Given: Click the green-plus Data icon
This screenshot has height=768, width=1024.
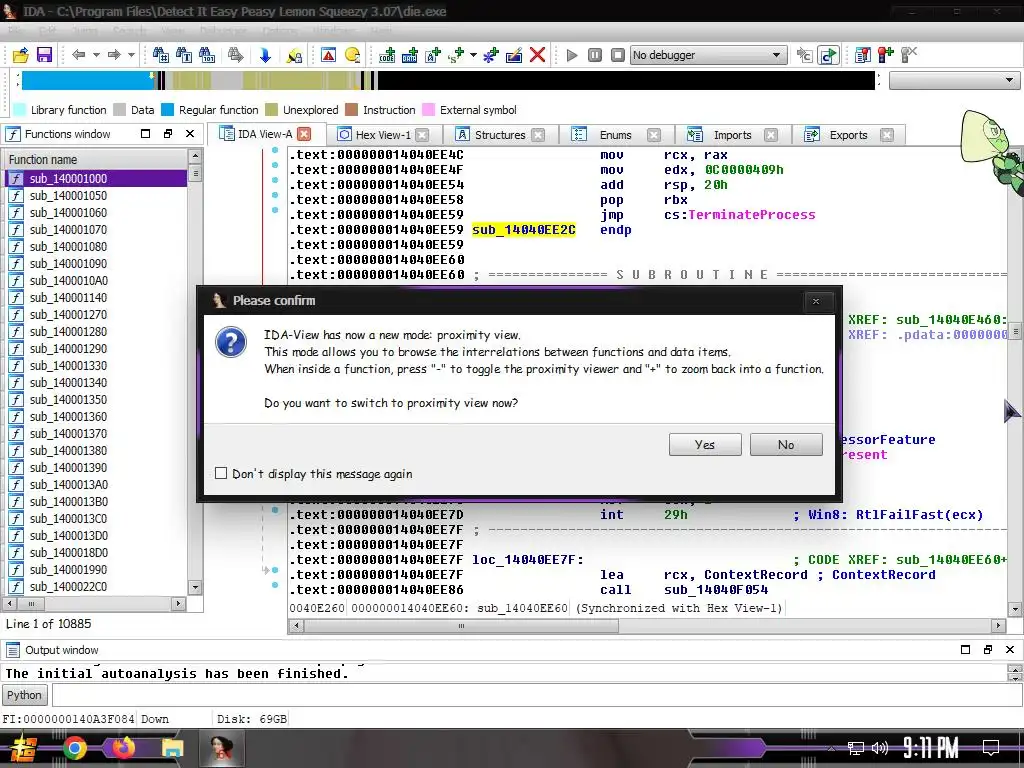Looking at the screenshot, I should (x=409, y=55).
